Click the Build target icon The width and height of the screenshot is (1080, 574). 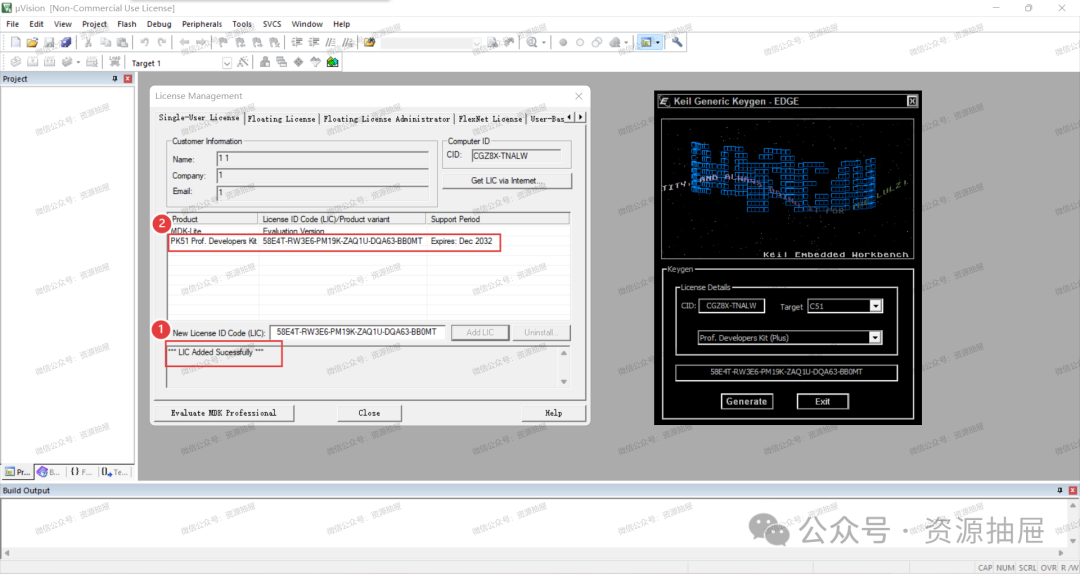coord(32,62)
